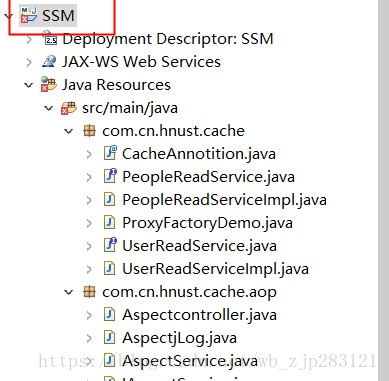Image resolution: width=389 pixels, height=381 pixels.
Task: Open UserReadServiceImpl.java
Action: pos(215,269)
